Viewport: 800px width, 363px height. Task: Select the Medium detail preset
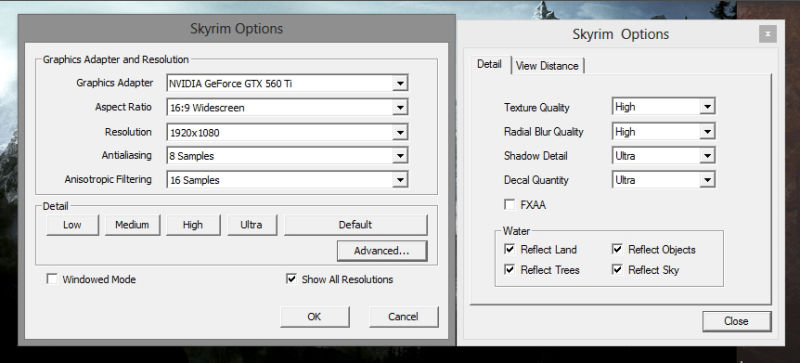132,225
